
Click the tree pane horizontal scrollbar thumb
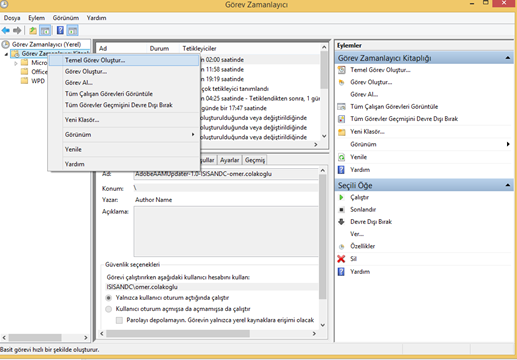coord(35,337)
